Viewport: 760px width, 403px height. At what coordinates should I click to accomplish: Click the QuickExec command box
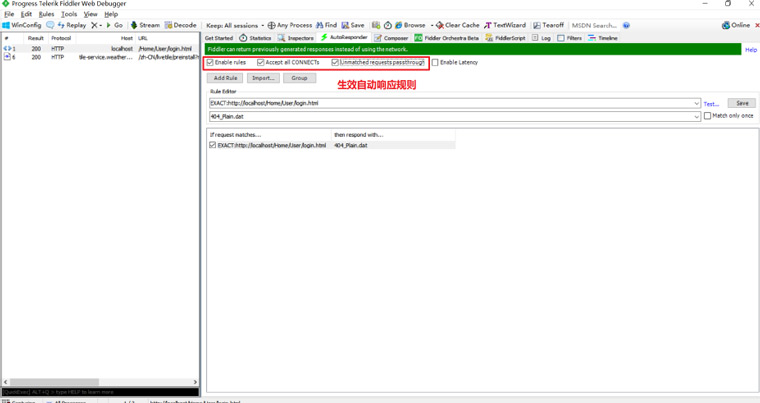coord(100,392)
